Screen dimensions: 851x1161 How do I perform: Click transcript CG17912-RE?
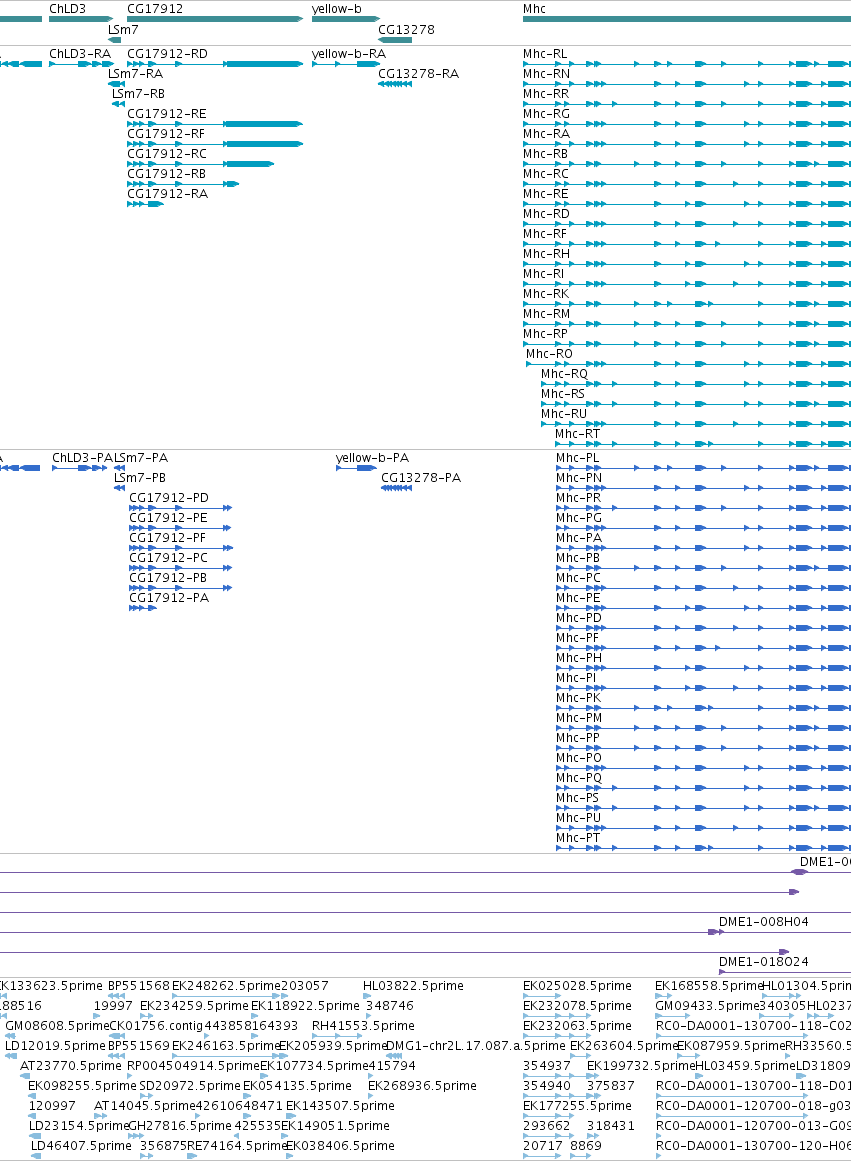(167, 114)
